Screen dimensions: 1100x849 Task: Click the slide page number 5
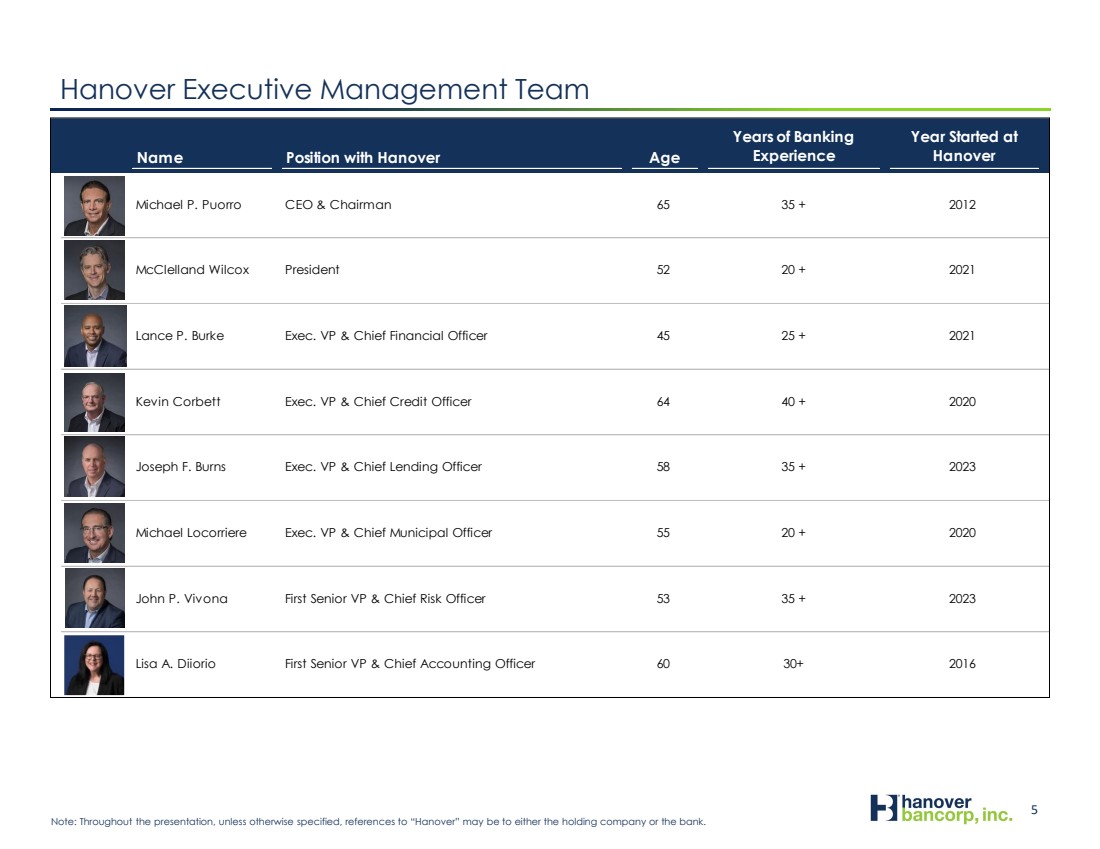[x=1034, y=810]
